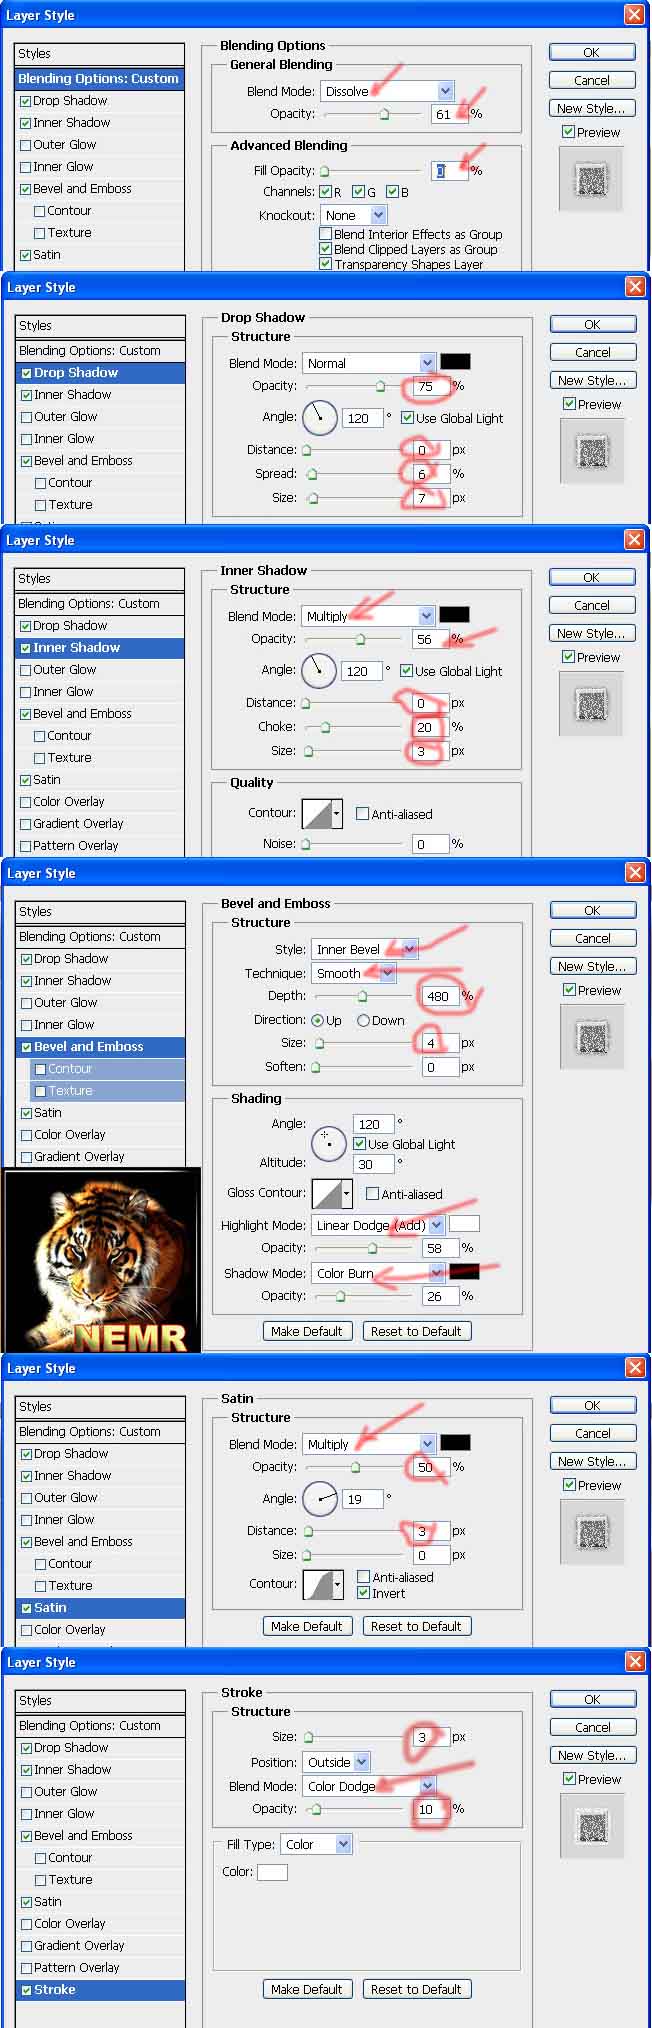Image resolution: width=652 pixels, height=2028 pixels.
Task: Select highlighted Drop Shadow item in styles list
Action: coord(101,372)
